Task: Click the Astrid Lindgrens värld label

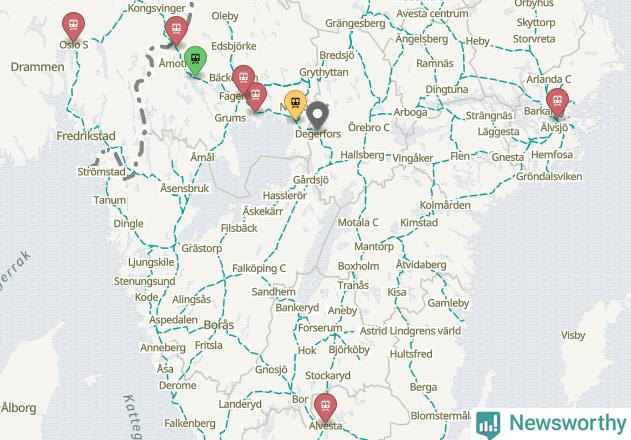Action: pos(410,331)
